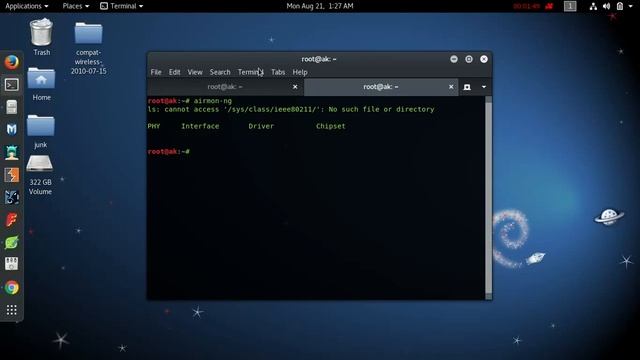Open the 322 GB Volume drive
Viewport: 640px width, 360px height.
[40, 175]
